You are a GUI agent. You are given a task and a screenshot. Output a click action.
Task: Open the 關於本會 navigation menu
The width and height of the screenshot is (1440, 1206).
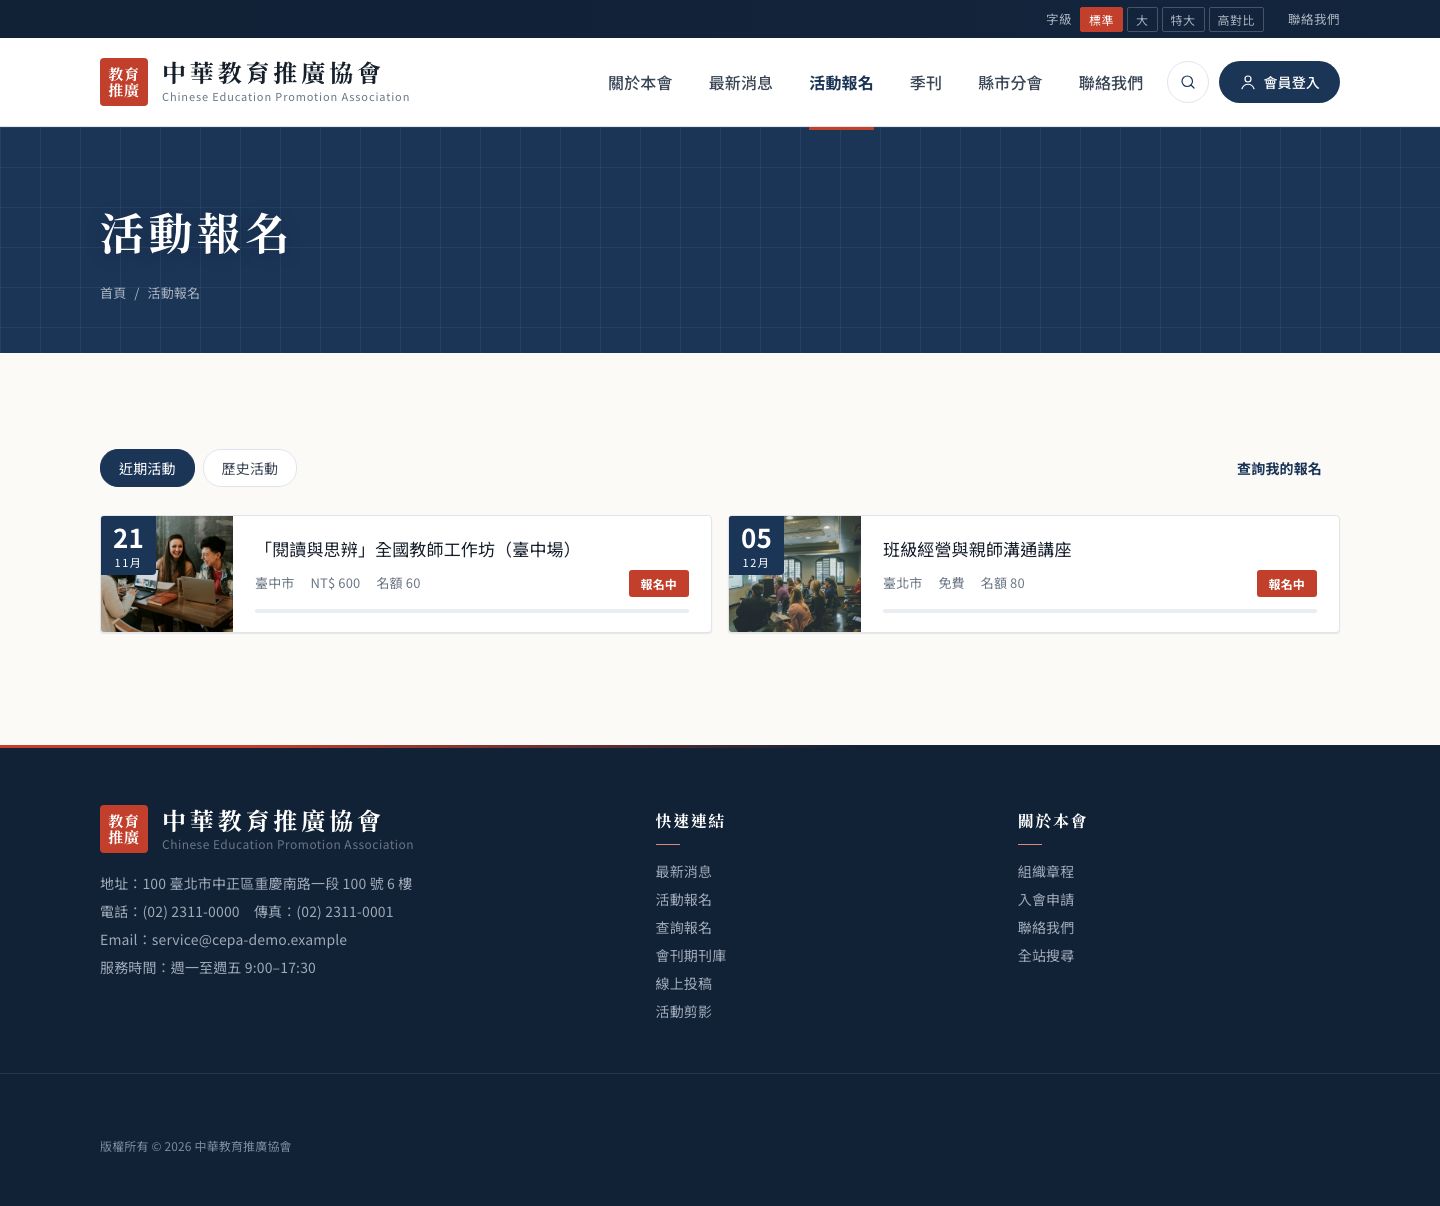pyautogui.click(x=640, y=83)
